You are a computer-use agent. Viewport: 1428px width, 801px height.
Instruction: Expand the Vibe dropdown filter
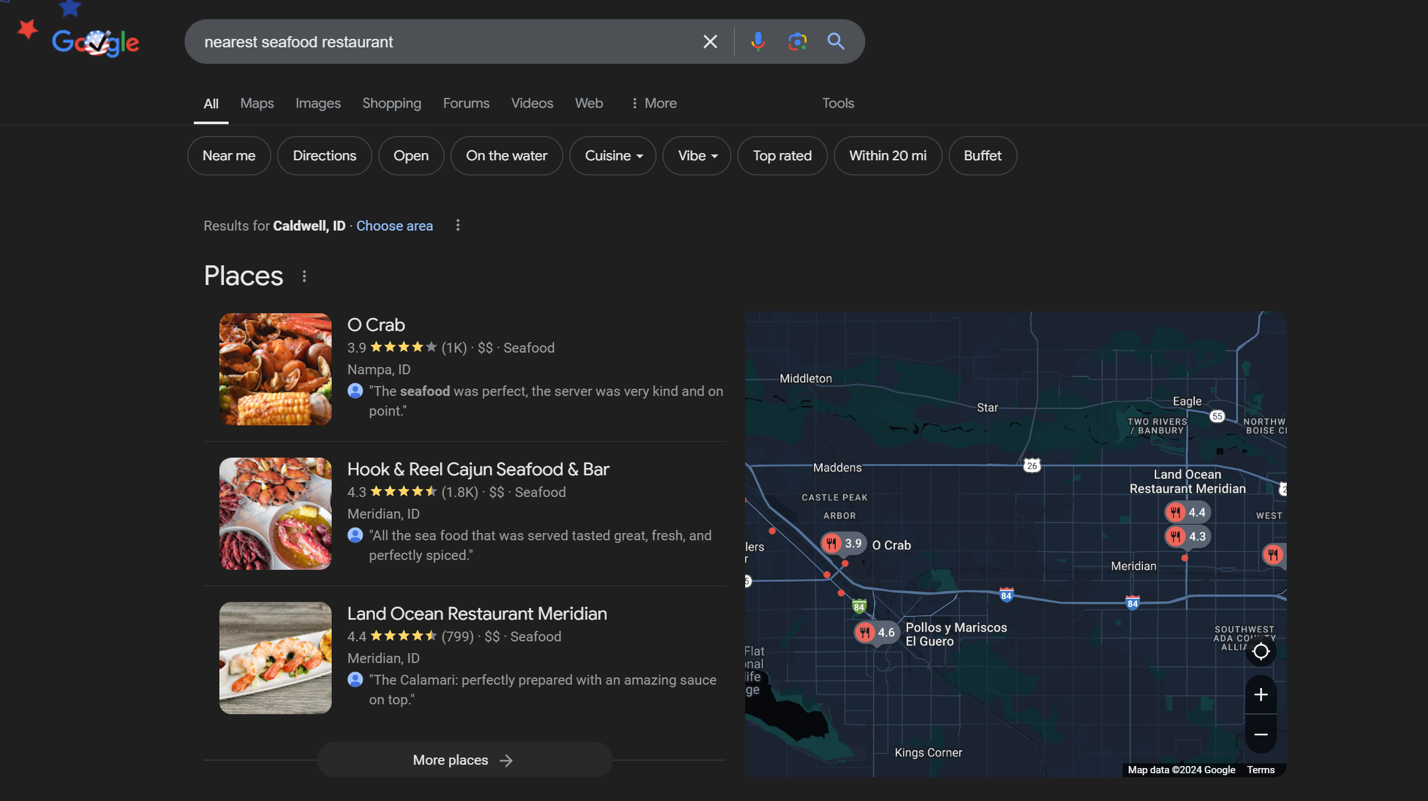[x=697, y=156]
